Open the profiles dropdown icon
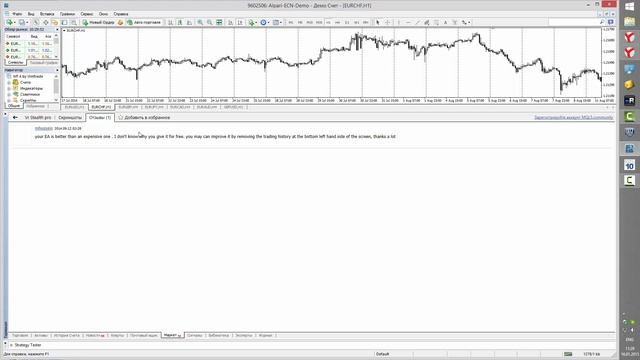 click(23, 22)
